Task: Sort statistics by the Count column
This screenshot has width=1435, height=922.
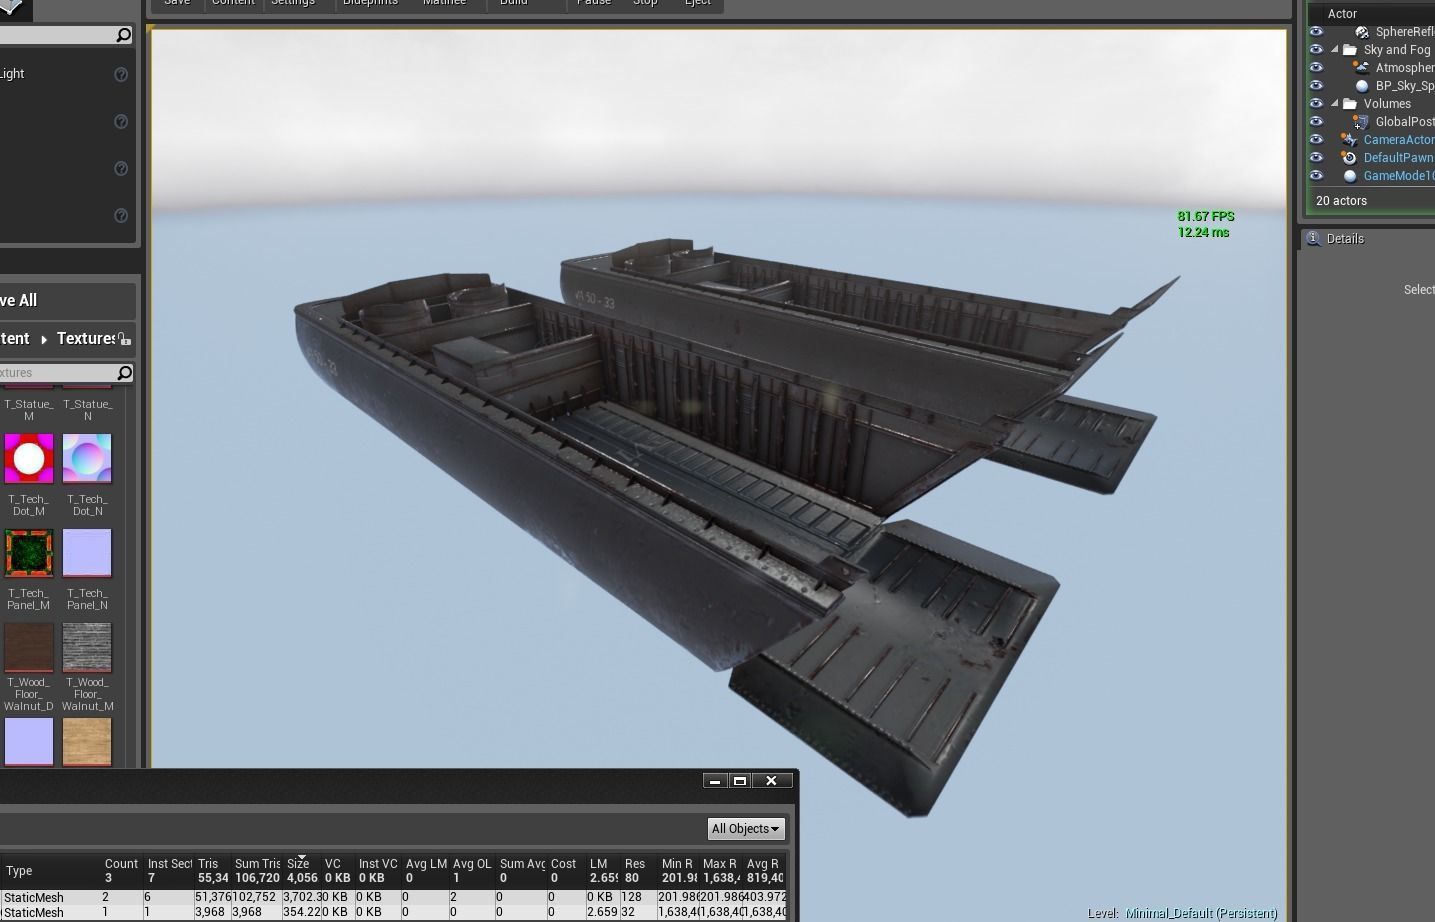Action: point(122,871)
